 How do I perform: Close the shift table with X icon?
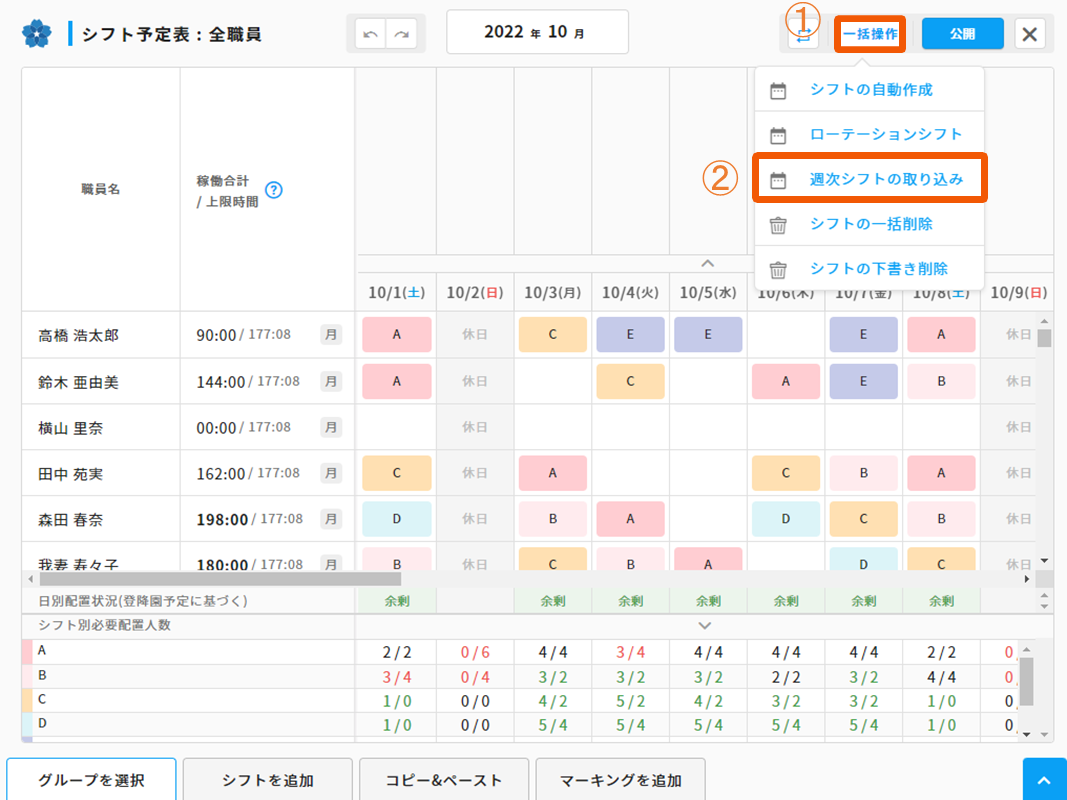click(1030, 34)
